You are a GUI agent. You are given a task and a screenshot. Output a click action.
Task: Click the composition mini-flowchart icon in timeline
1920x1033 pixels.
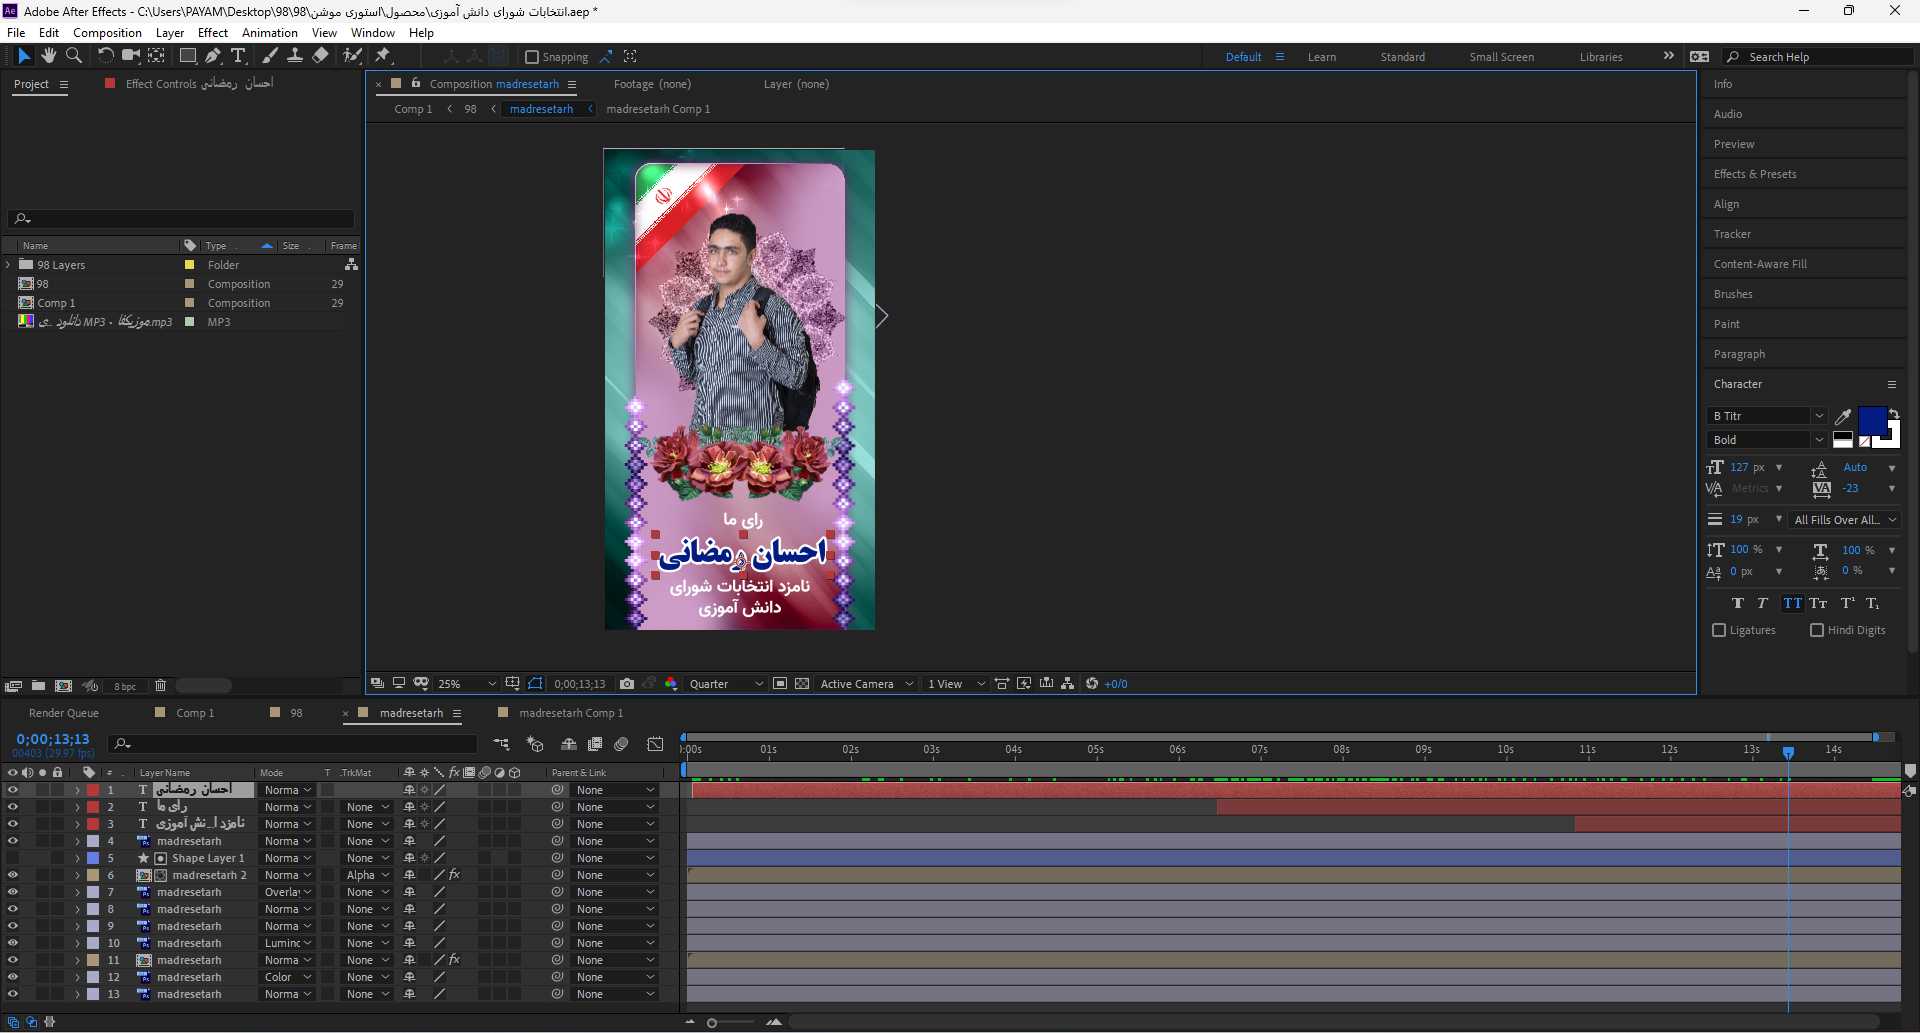[501, 744]
